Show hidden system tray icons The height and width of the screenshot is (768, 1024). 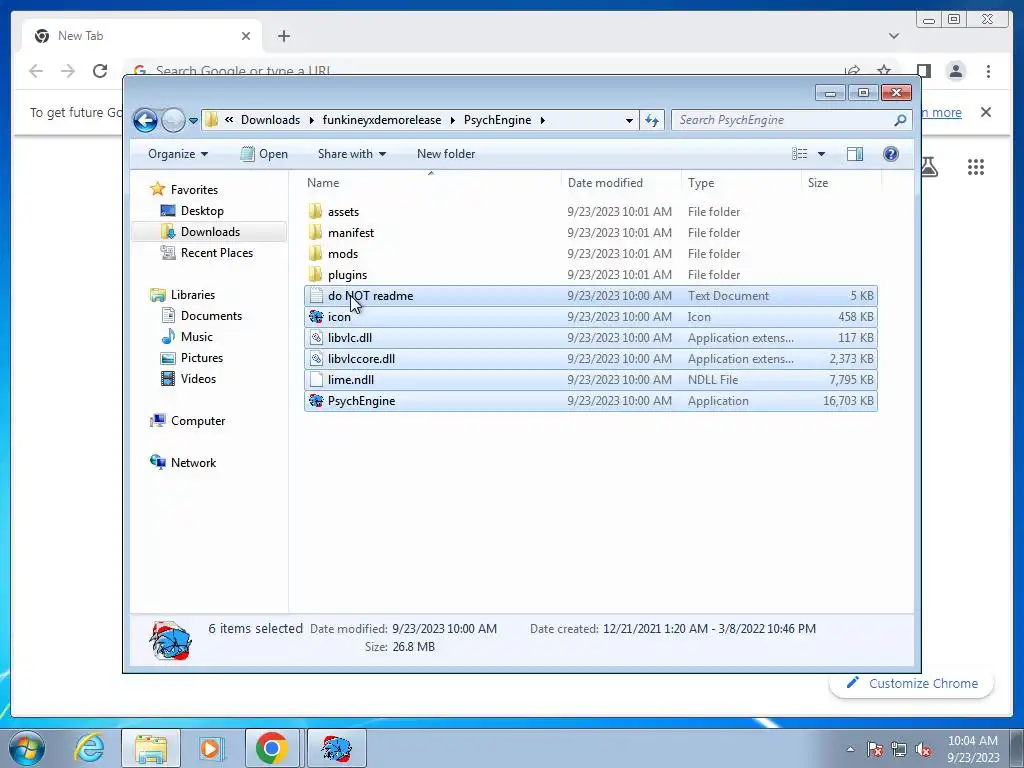tap(850, 749)
